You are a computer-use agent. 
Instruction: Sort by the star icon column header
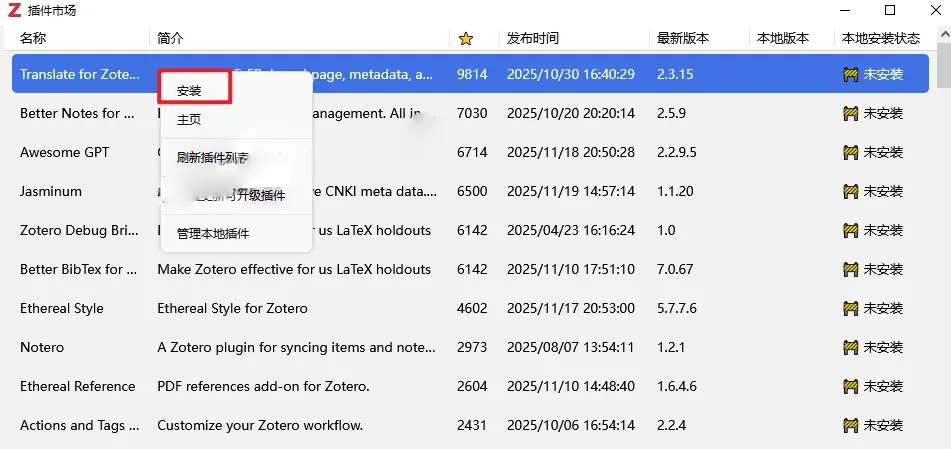coord(466,39)
